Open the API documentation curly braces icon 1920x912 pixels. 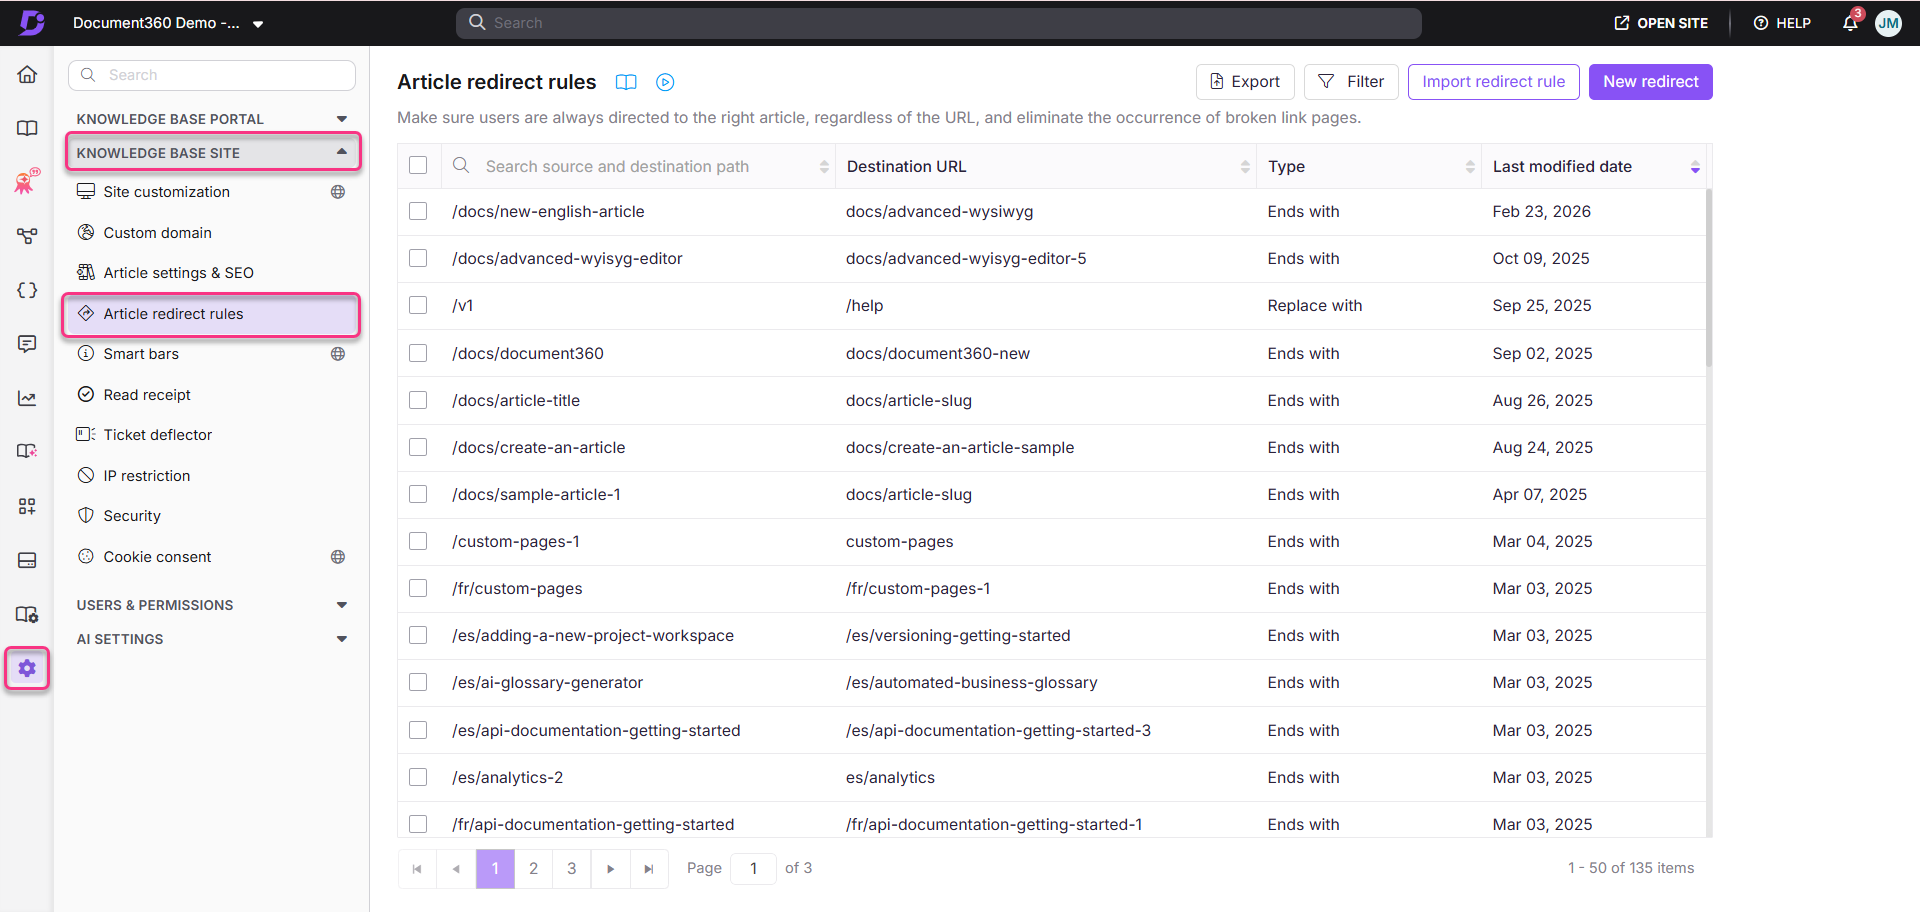coord(27,290)
